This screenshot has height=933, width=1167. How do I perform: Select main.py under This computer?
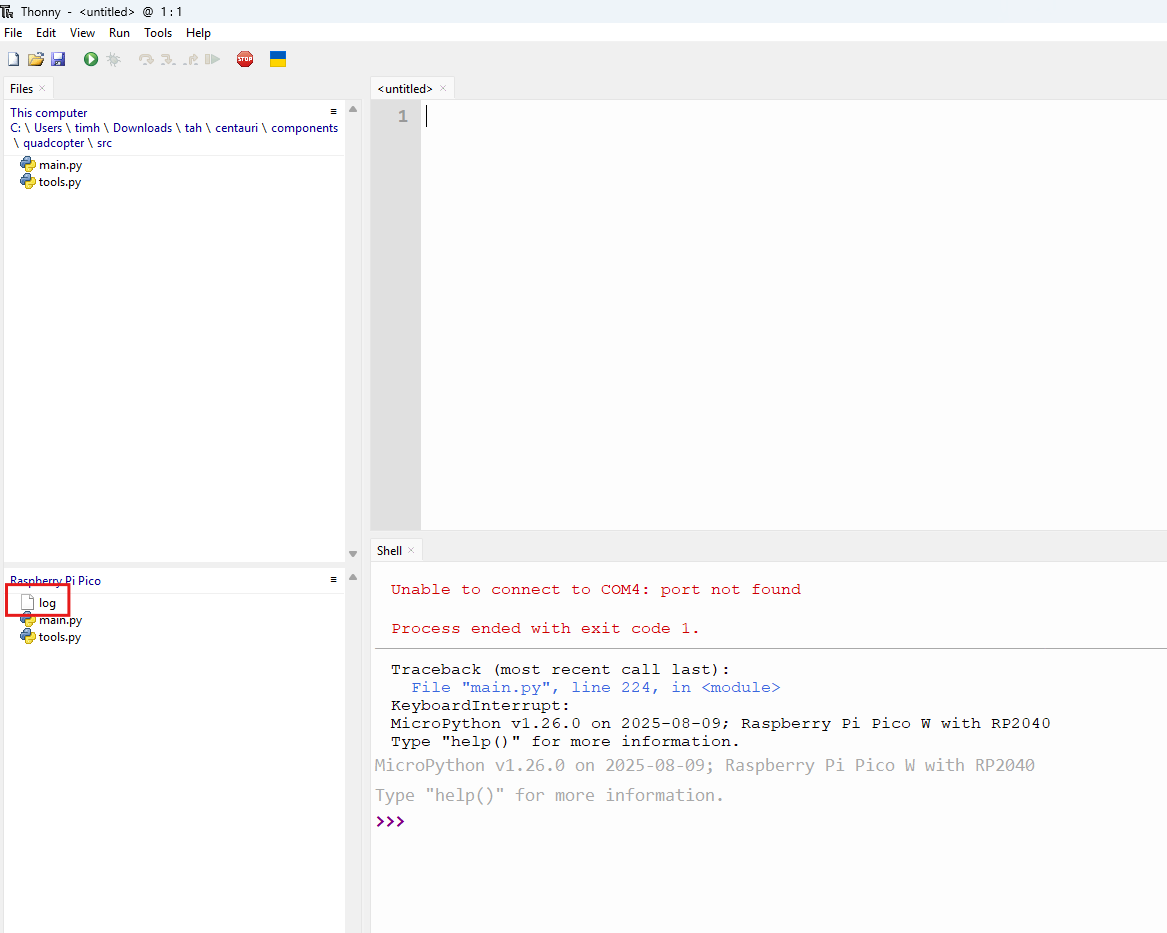[51, 164]
